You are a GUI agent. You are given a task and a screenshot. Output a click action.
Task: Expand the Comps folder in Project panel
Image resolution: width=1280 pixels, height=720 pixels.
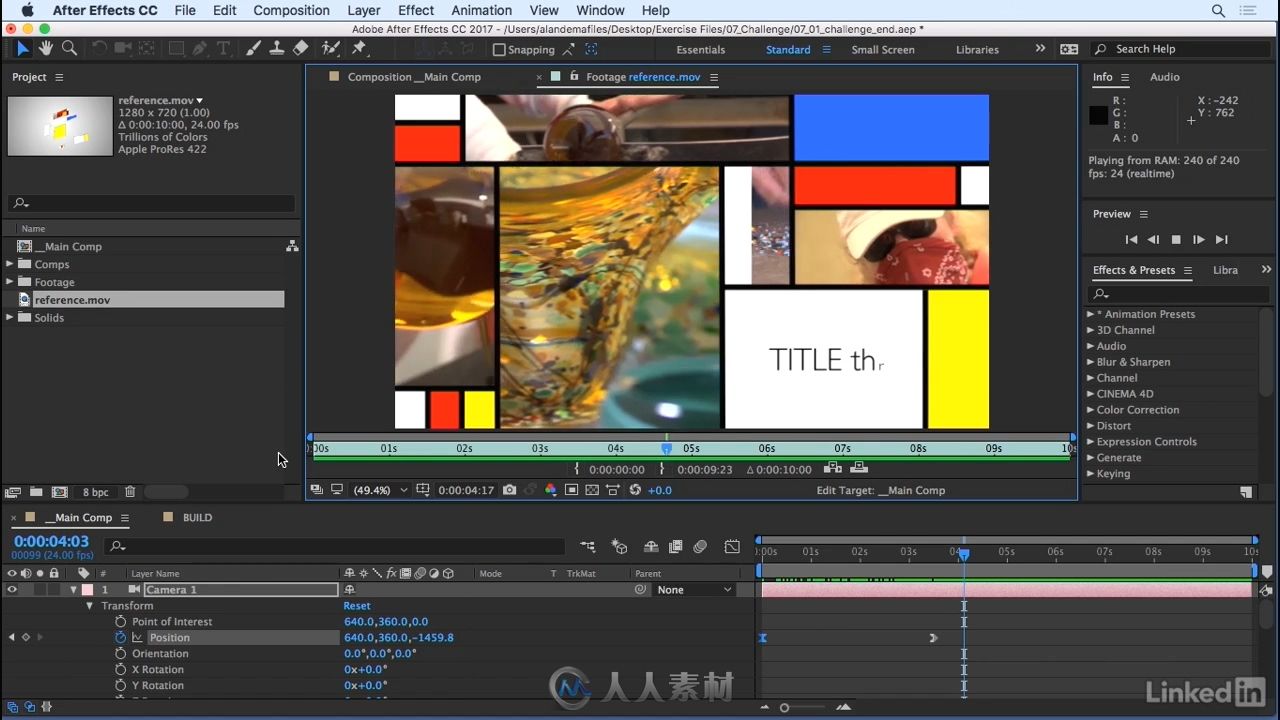click(x=10, y=264)
